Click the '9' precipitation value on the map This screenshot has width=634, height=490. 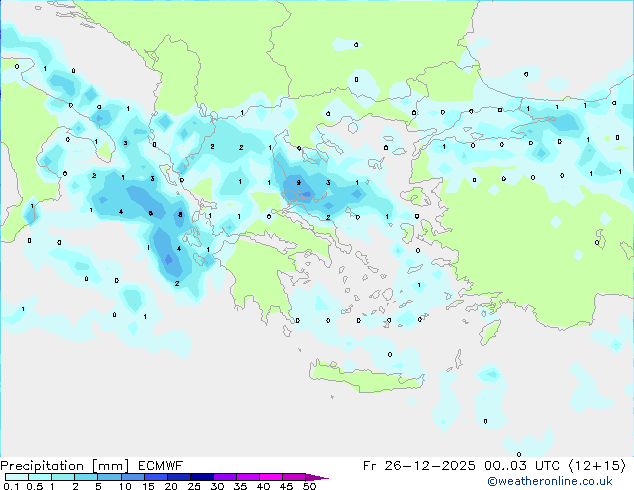pos(298,183)
